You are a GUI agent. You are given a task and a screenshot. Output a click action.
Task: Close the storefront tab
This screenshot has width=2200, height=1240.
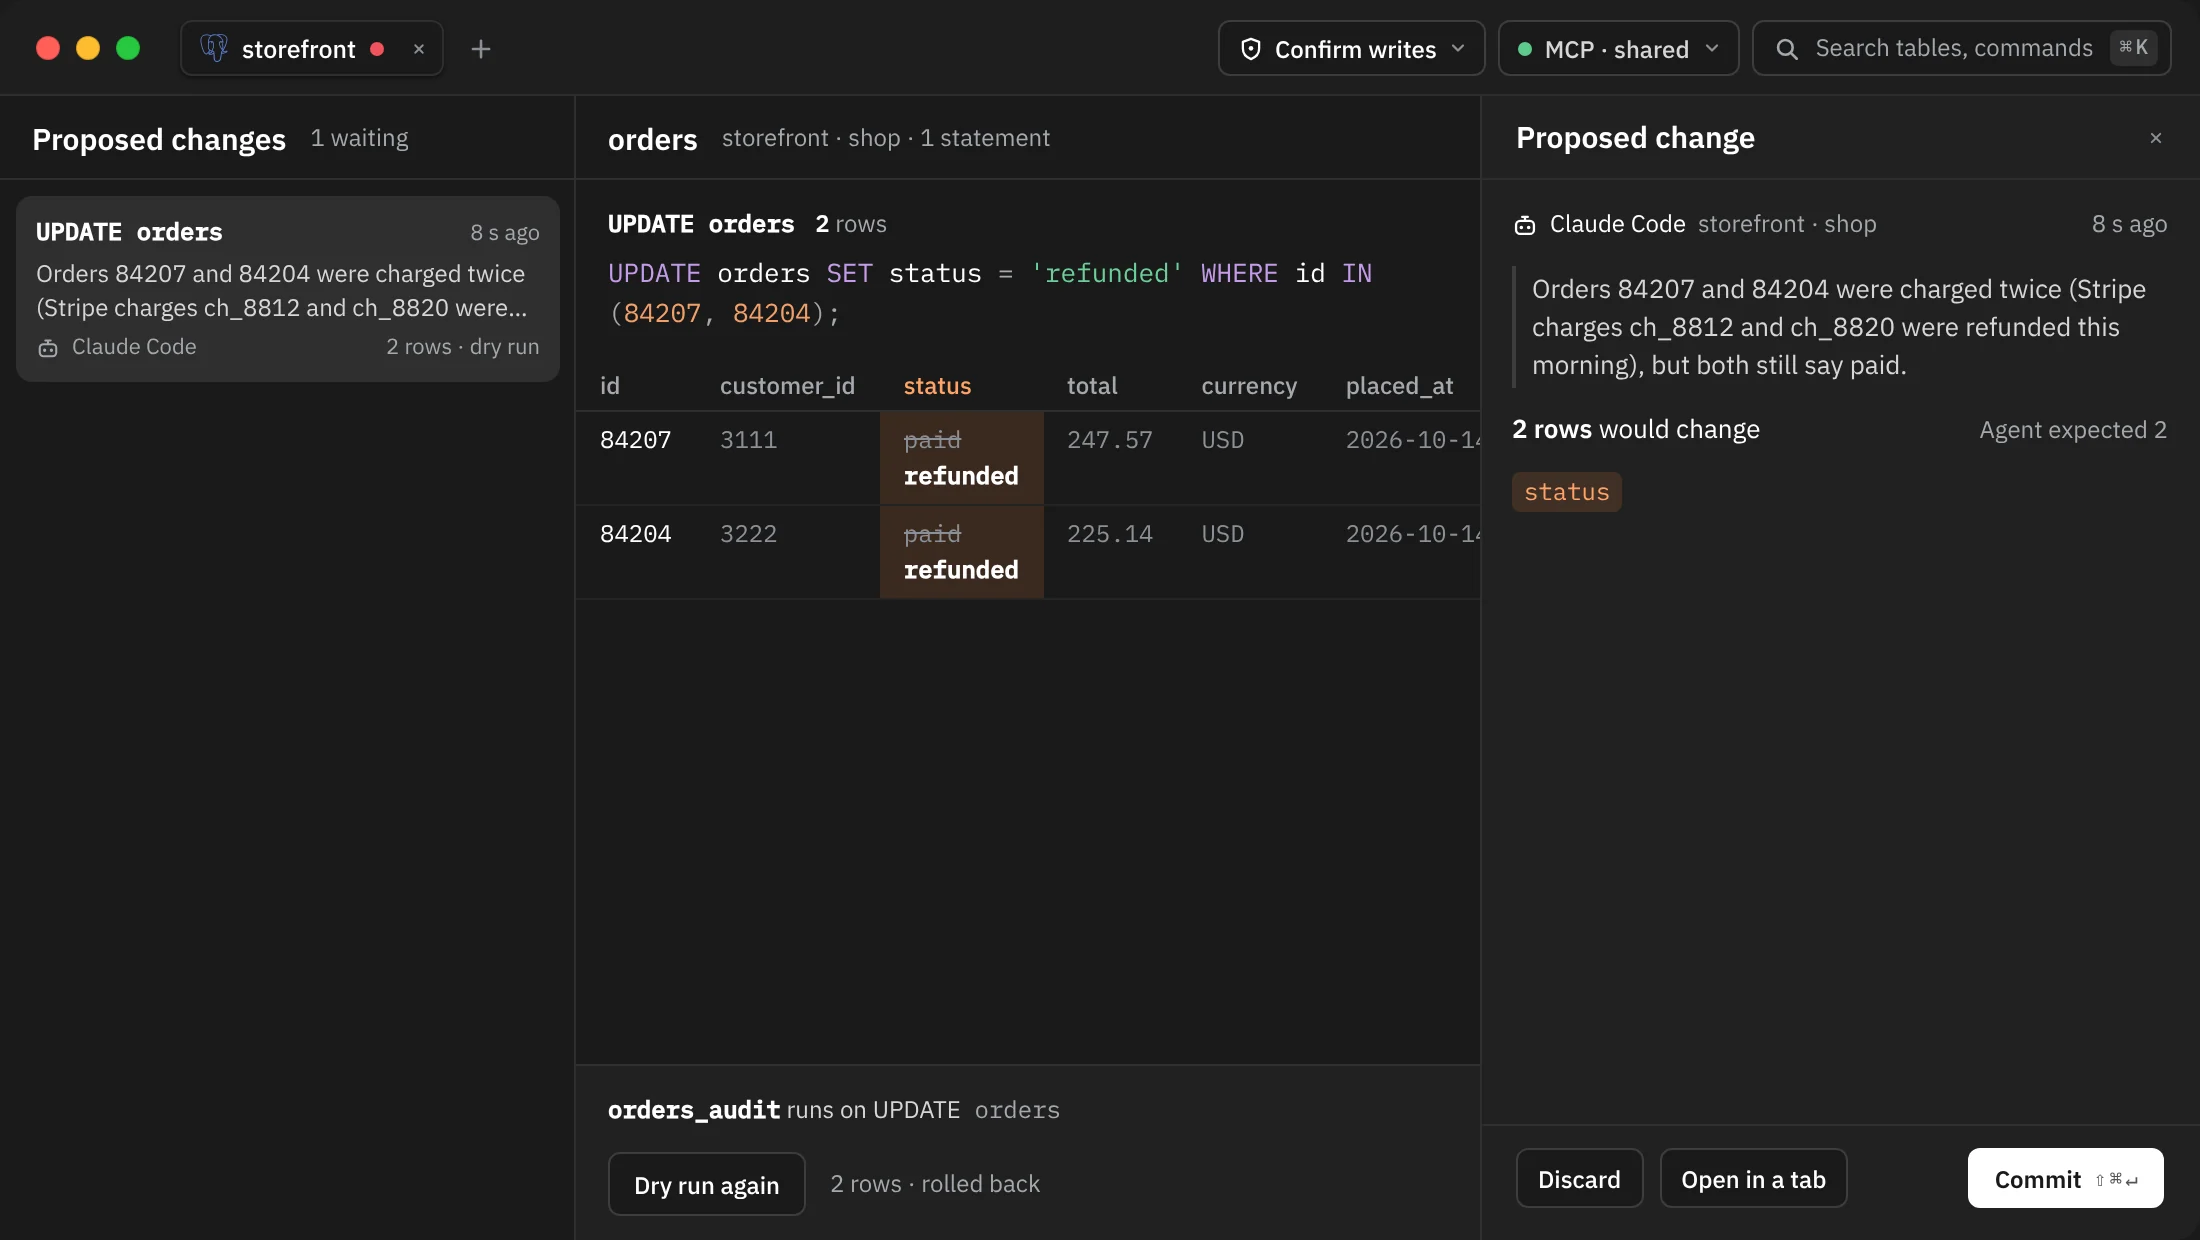coord(419,49)
